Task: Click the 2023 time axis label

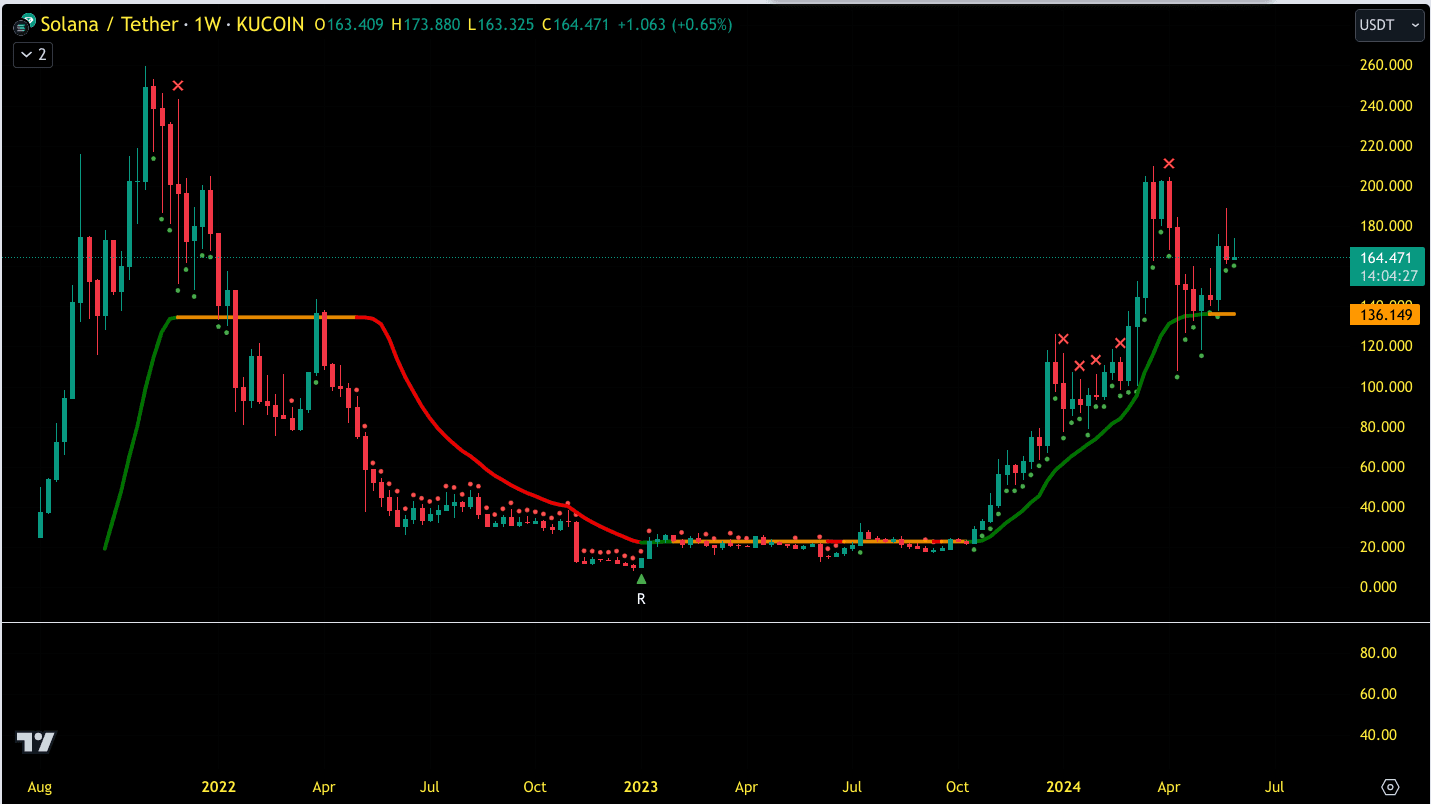Action: point(641,787)
